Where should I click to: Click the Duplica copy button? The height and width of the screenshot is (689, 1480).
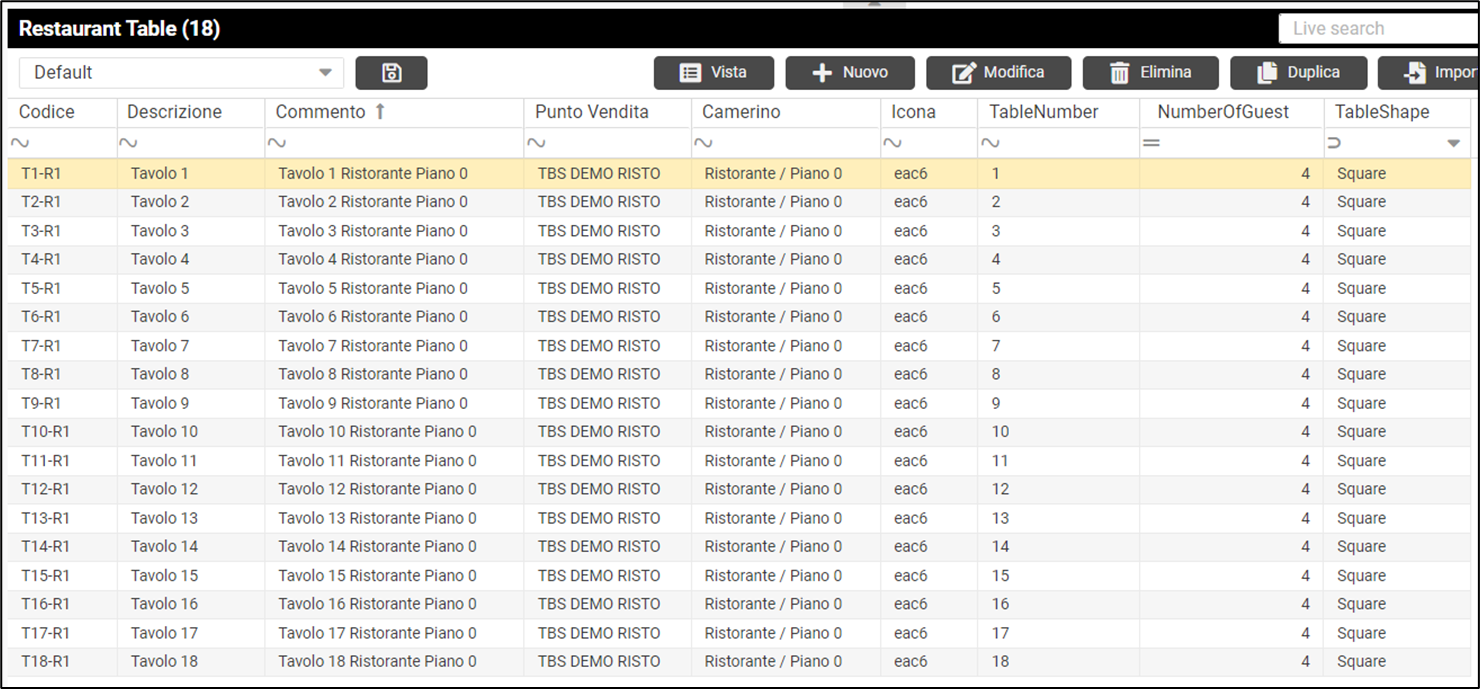coord(1298,73)
